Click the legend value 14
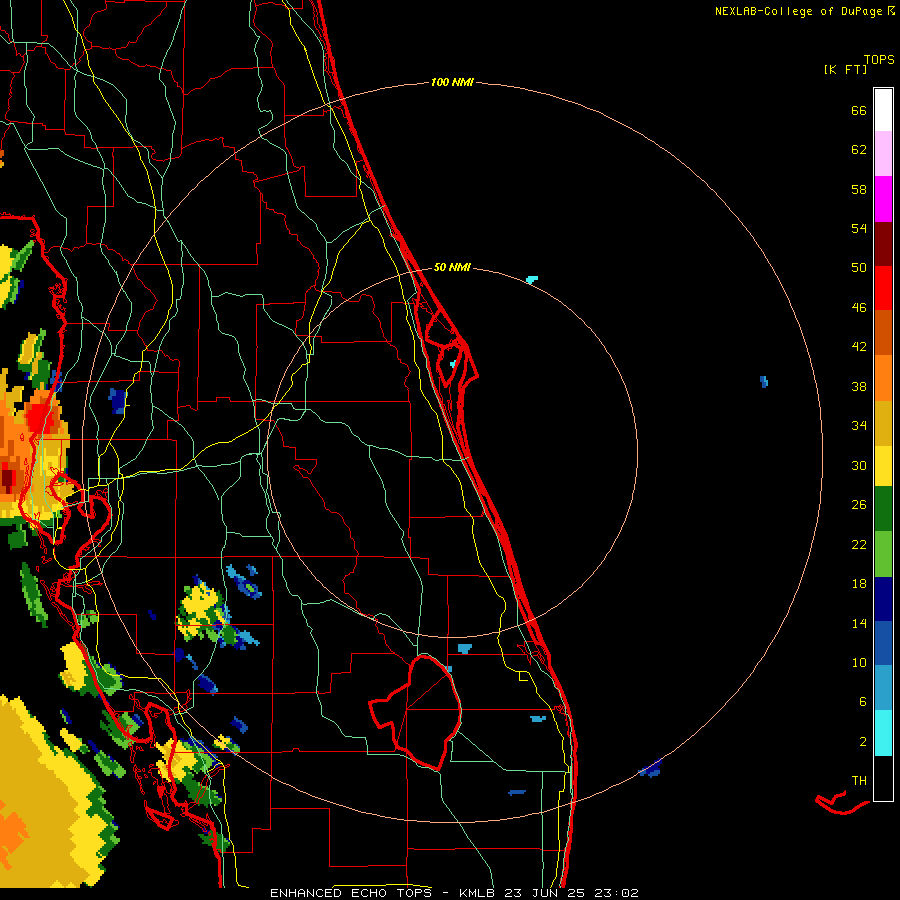The height and width of the screenshot is (900, 900). coord(859,623)
